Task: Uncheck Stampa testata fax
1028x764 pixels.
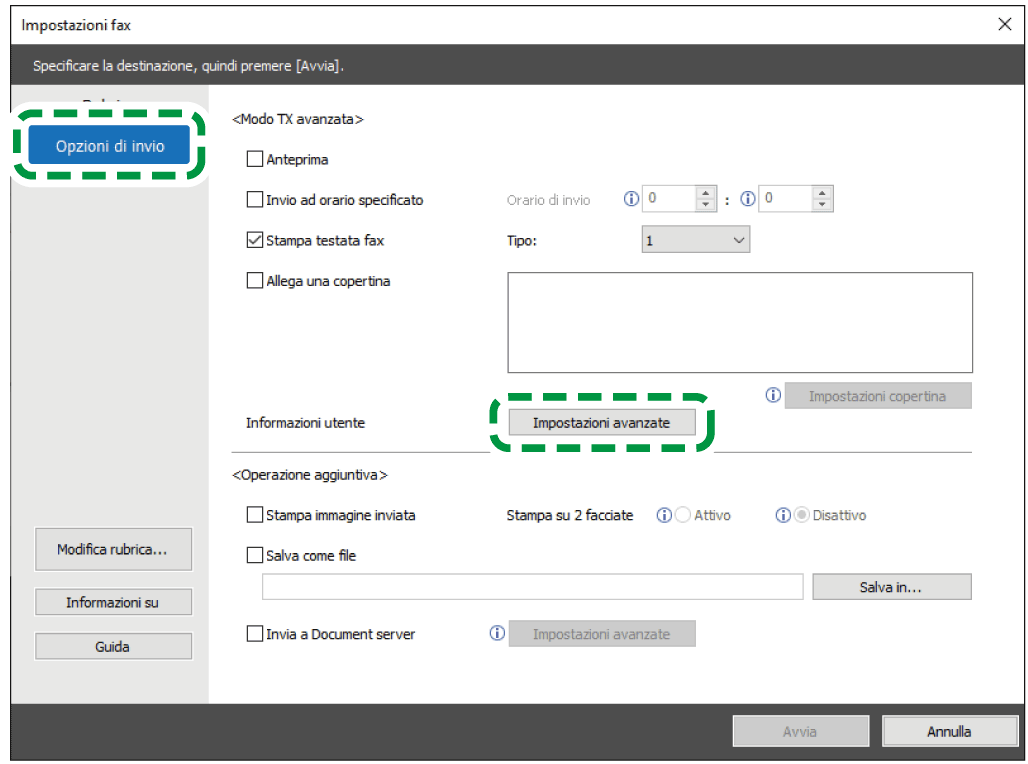Action: [x=255, y=240]
